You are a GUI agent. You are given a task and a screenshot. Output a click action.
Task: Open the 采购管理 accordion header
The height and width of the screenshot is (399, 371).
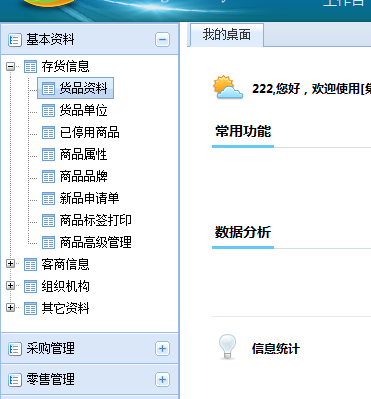click(90, 349)
